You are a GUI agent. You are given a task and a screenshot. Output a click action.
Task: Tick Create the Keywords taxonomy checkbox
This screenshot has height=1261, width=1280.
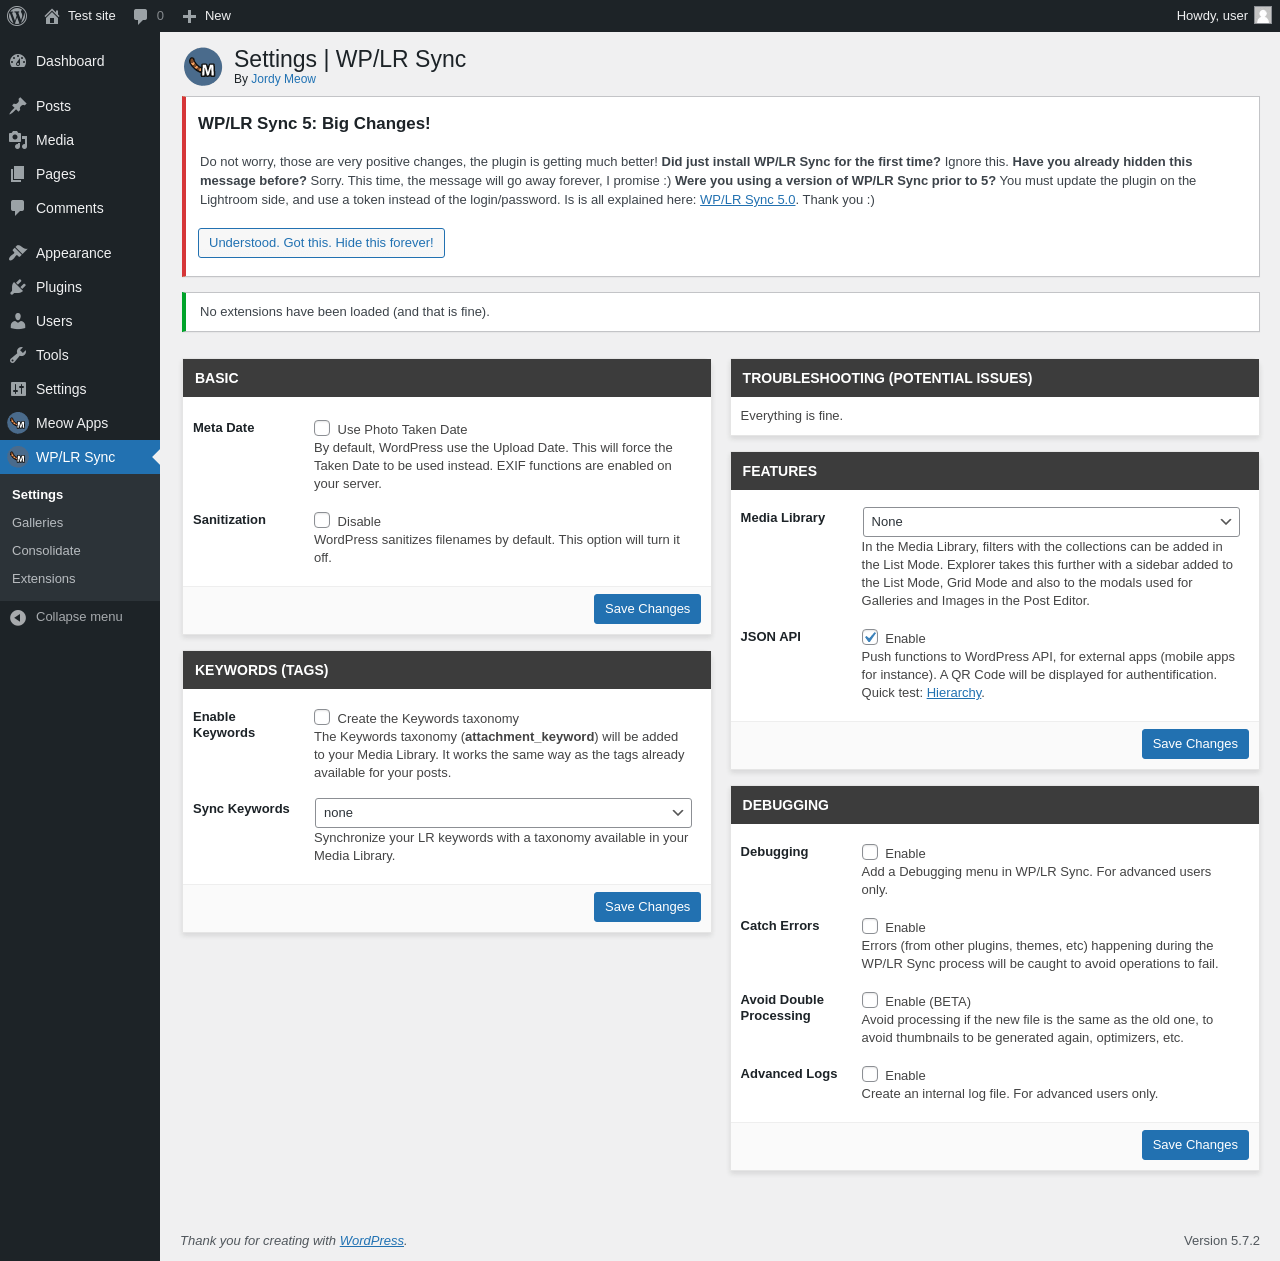click(322, 717)
